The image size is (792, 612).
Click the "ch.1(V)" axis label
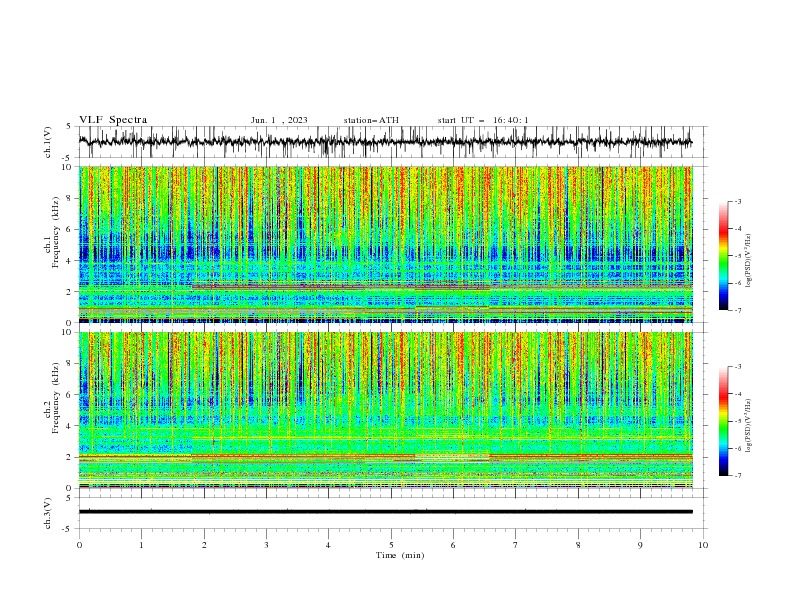click(48, 142)
